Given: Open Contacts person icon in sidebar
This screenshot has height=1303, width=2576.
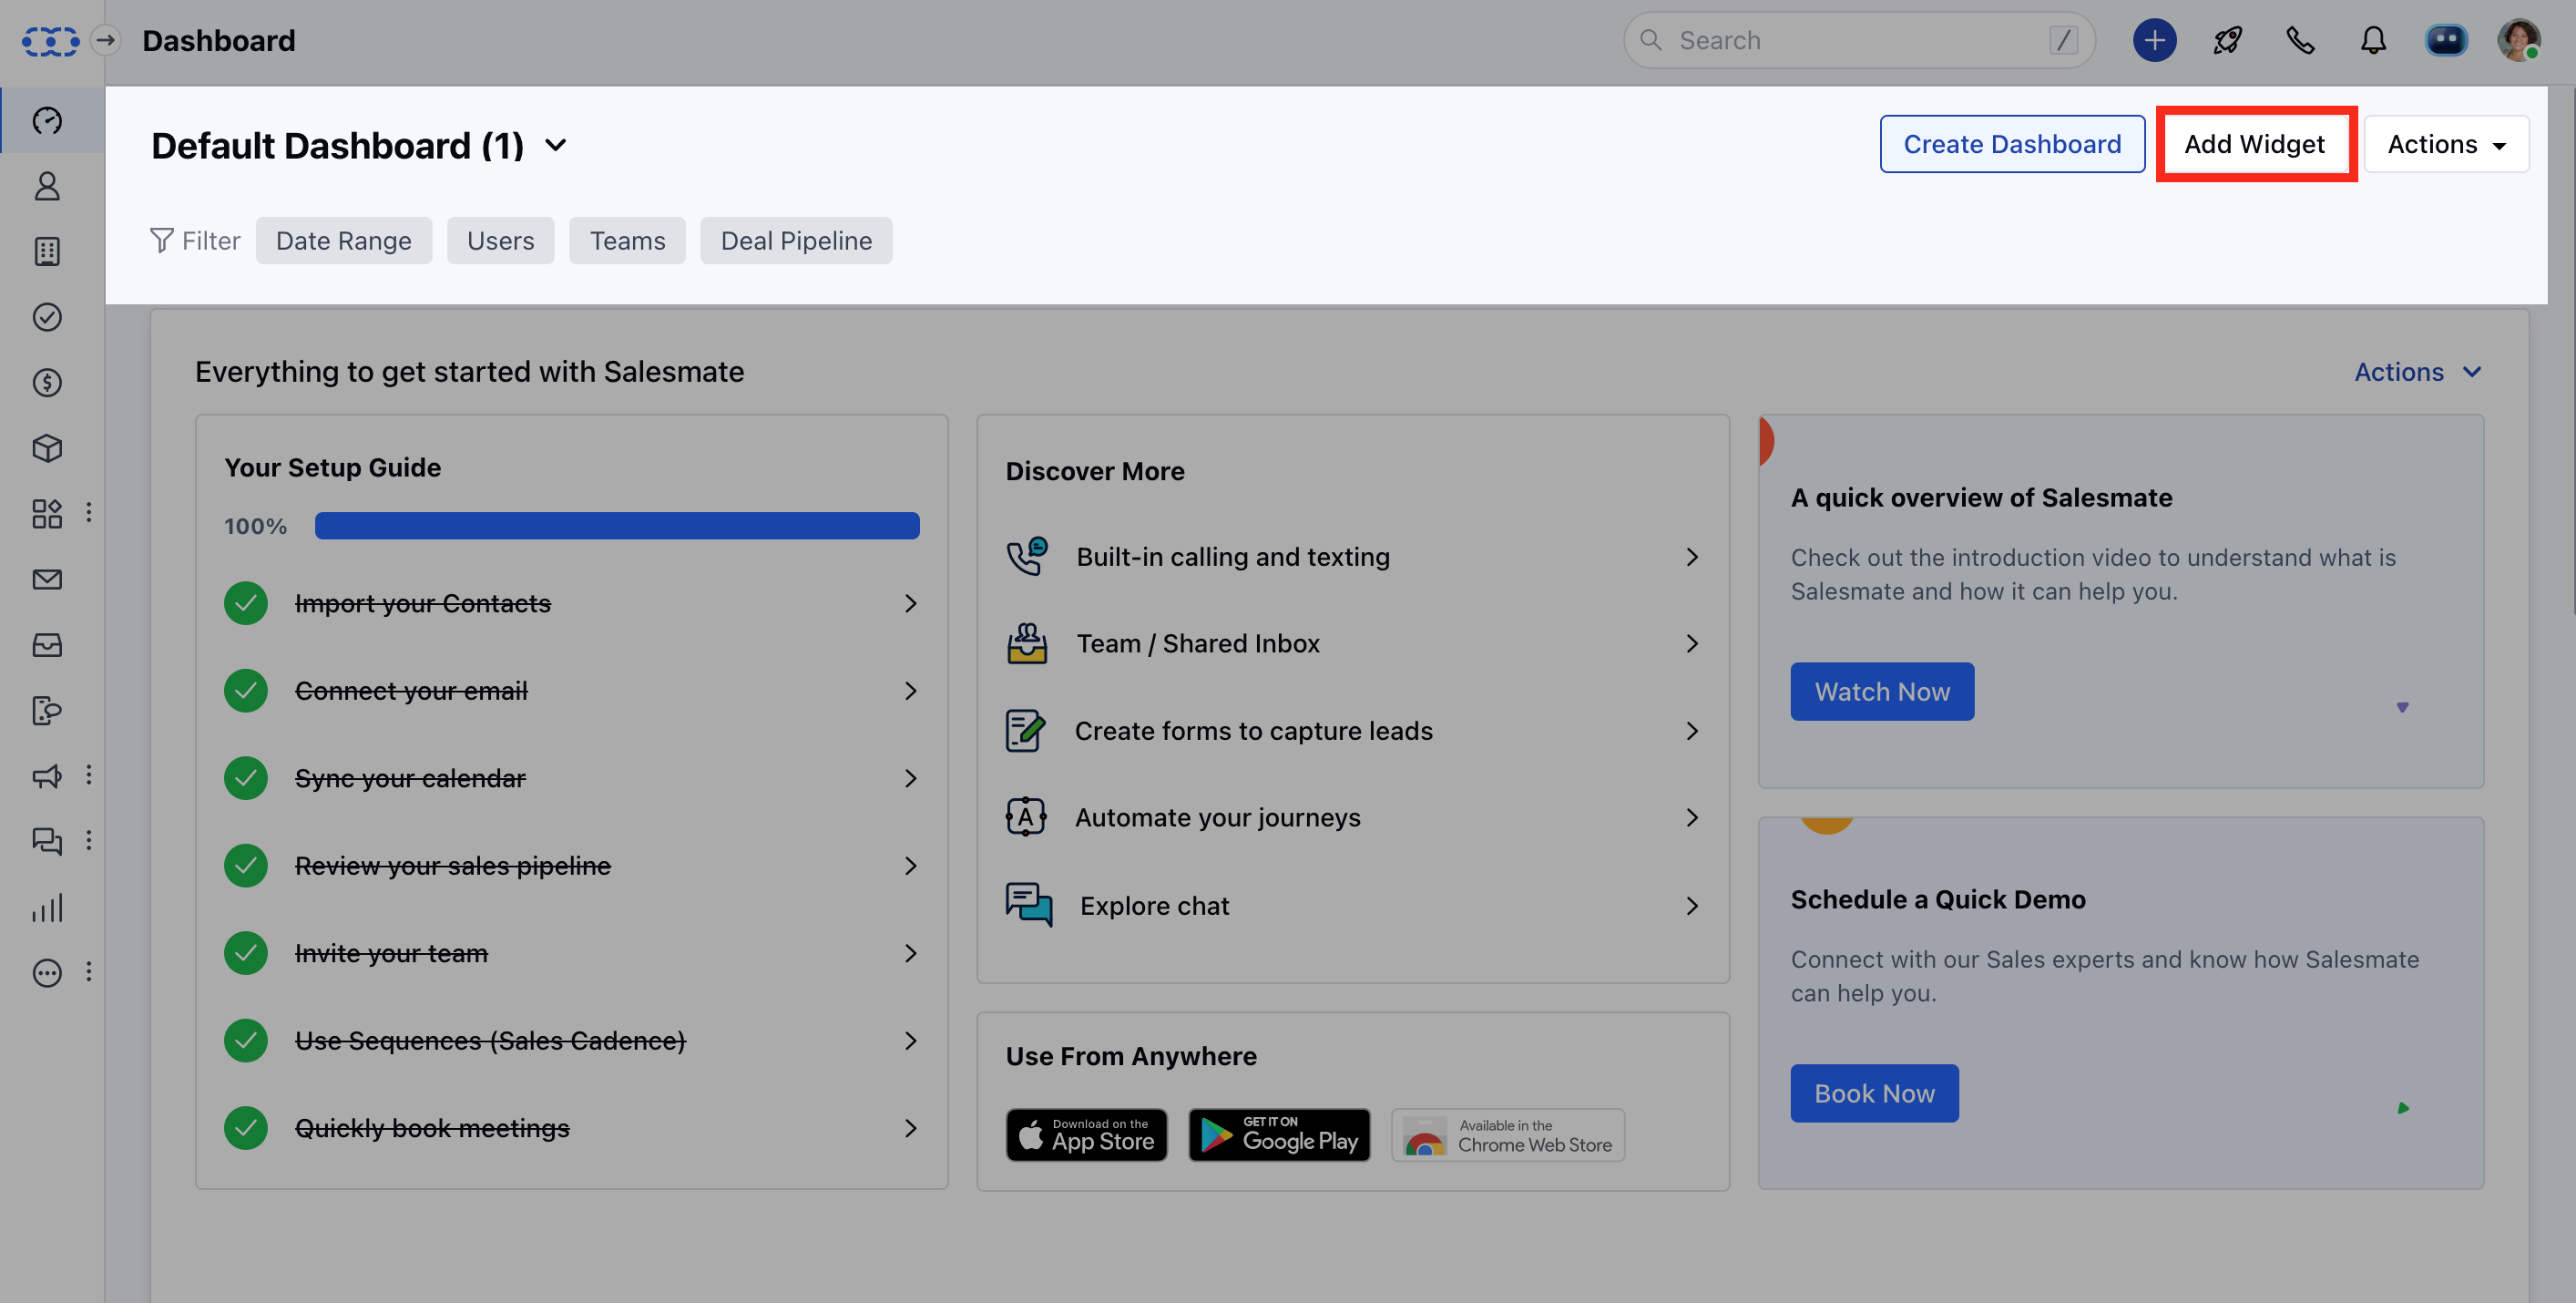Looking at the screenshot, I should click(47, 186).
